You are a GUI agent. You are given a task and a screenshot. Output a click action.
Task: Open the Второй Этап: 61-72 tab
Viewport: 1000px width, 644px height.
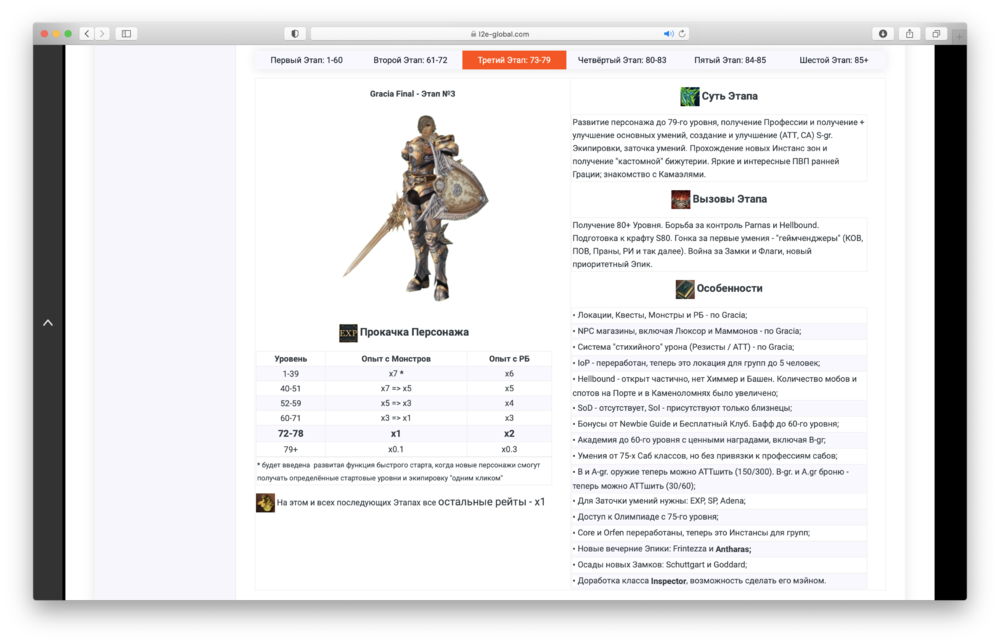click(x=411, y=59)
